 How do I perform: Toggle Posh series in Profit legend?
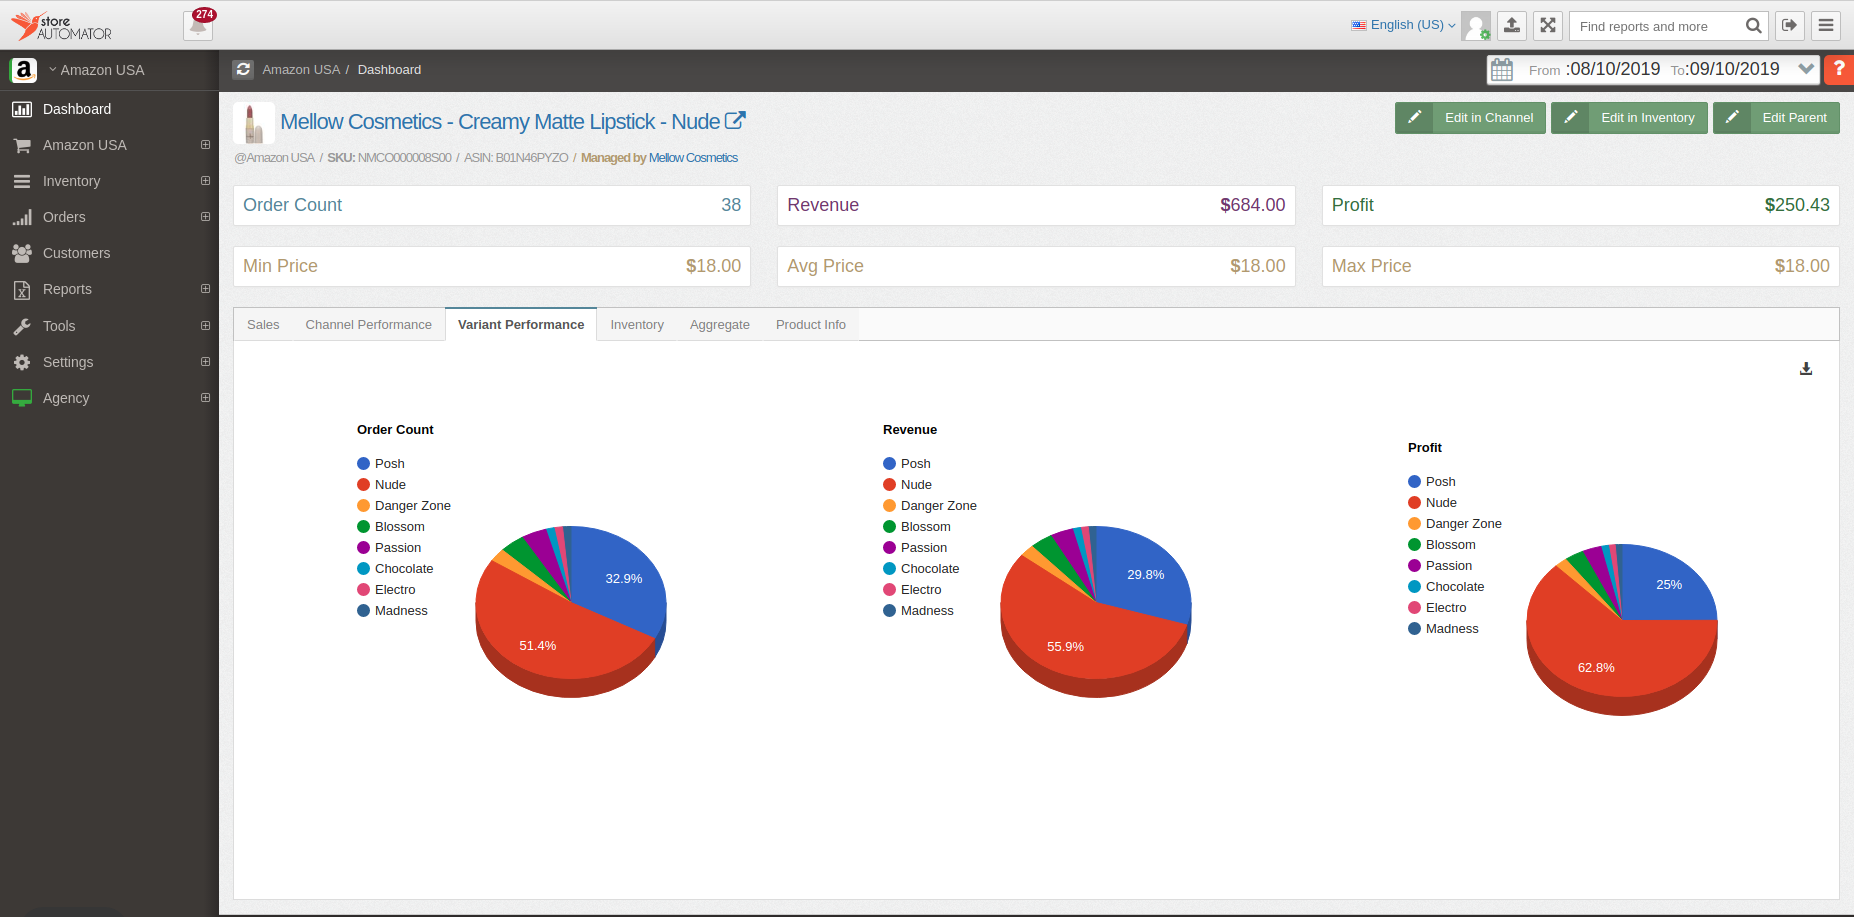pyautogui.click(x=1432, y=482)
